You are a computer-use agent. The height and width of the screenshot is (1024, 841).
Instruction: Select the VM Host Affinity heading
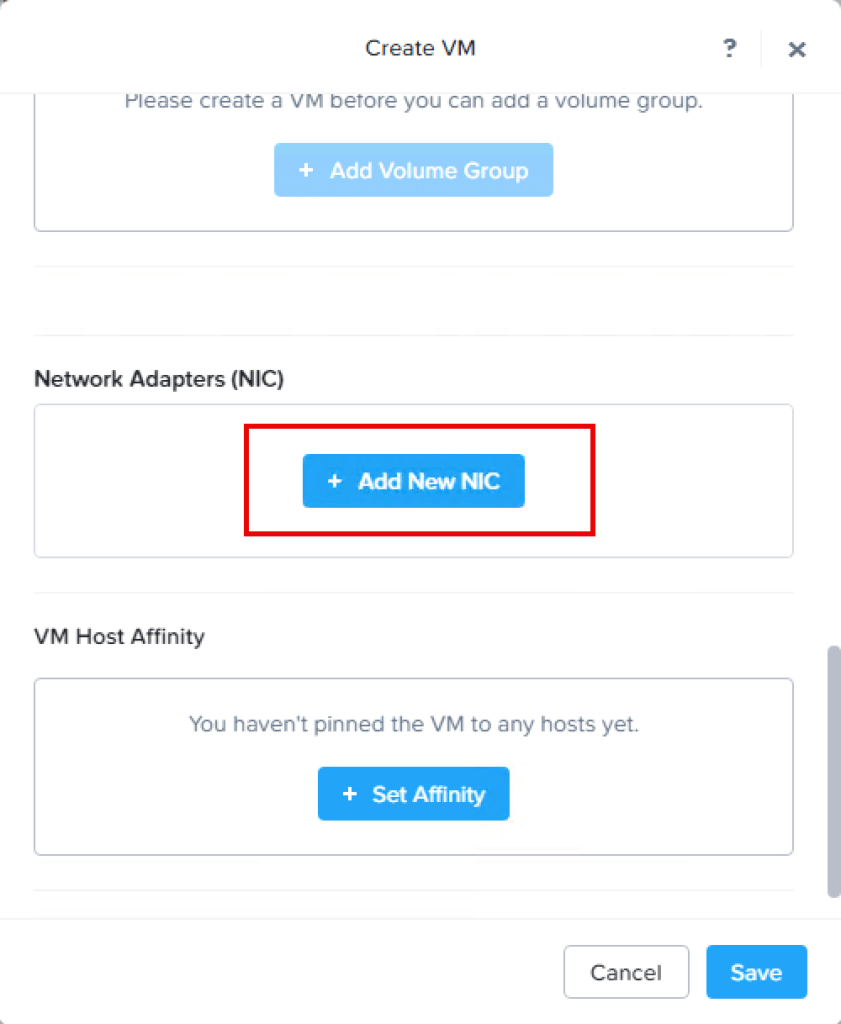(119, 636)
